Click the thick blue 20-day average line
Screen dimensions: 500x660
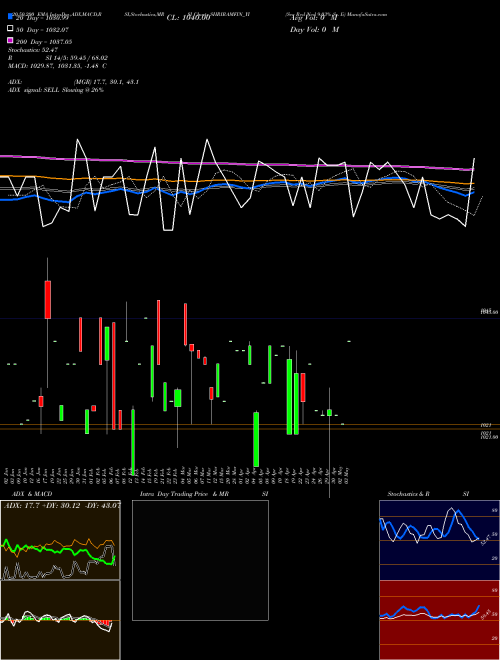pos(236,185)
